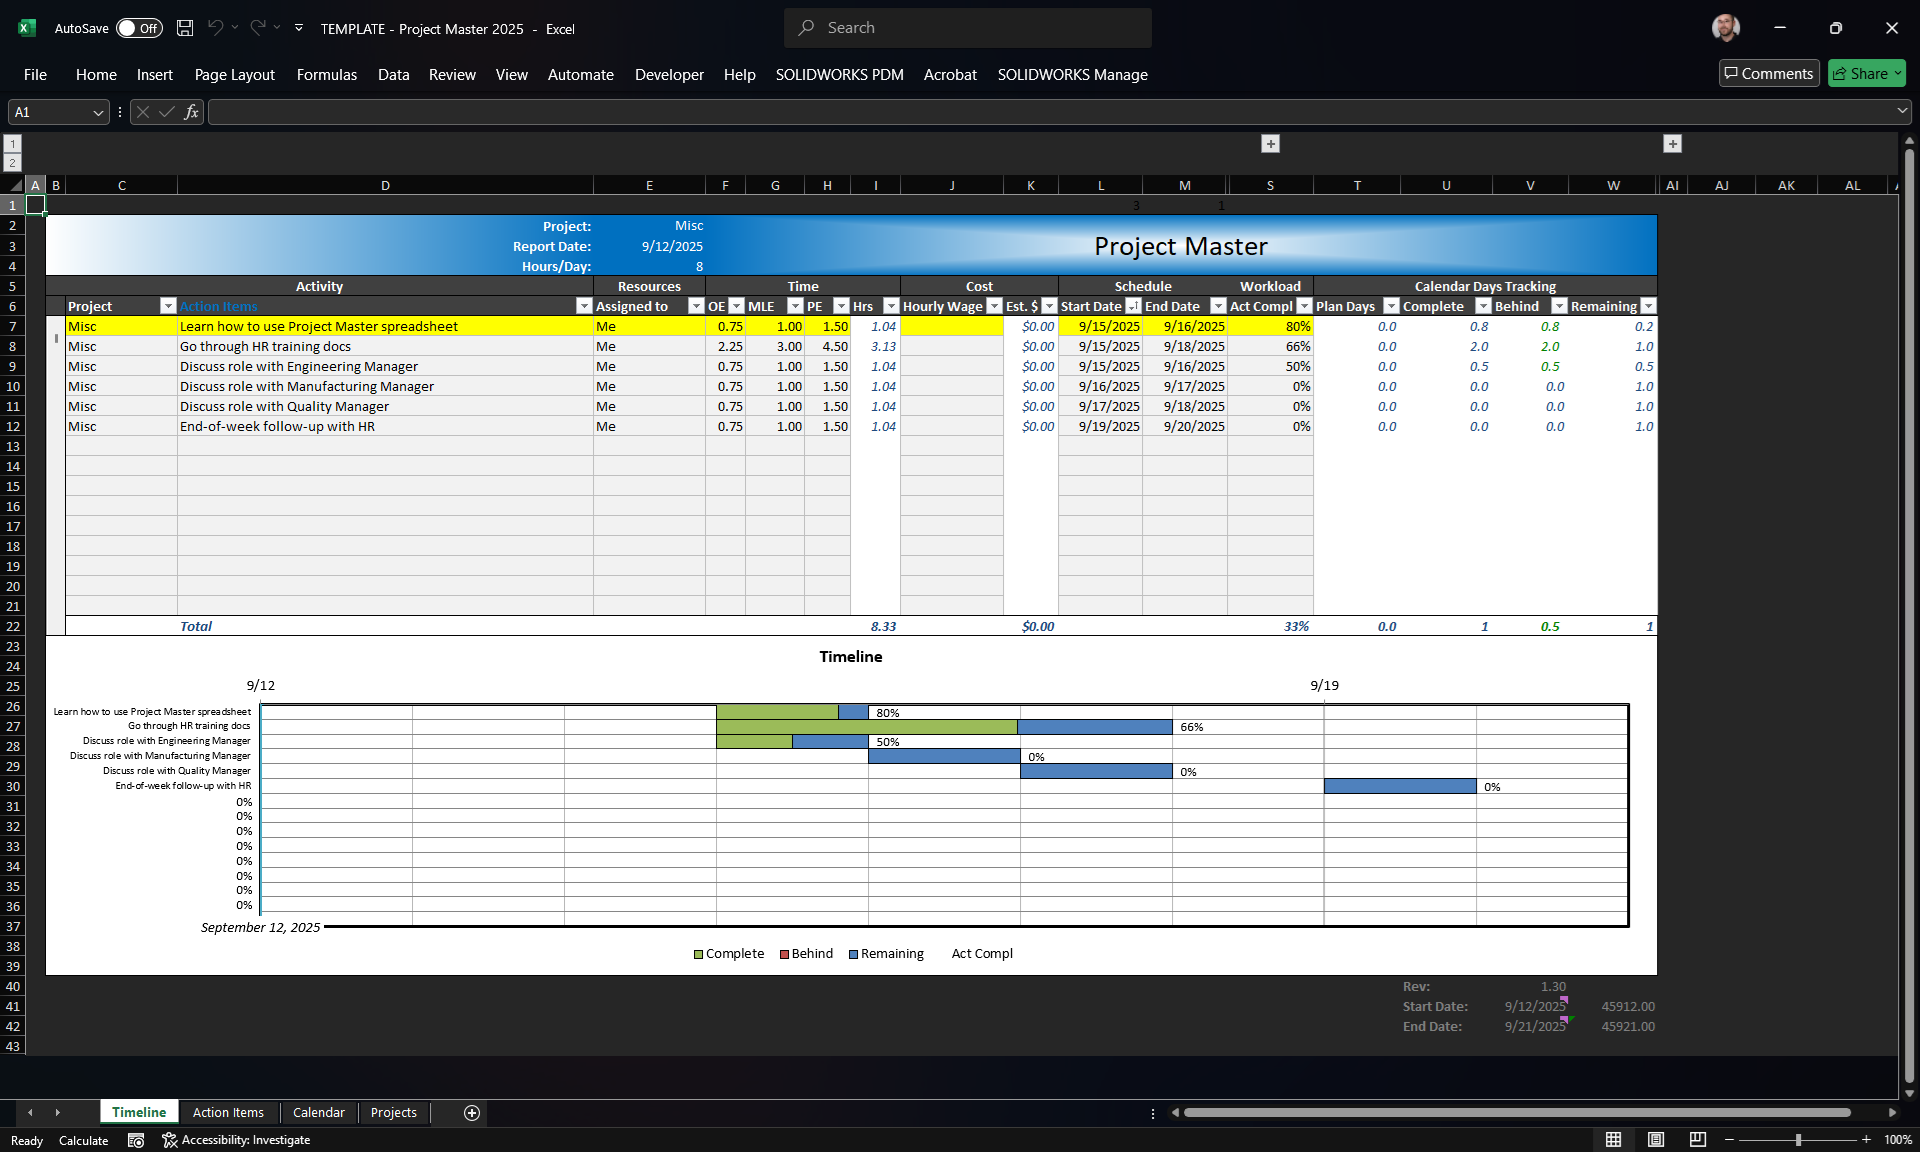
Task: Open the Formulas ribbon tab
Action: pos(326,74)
